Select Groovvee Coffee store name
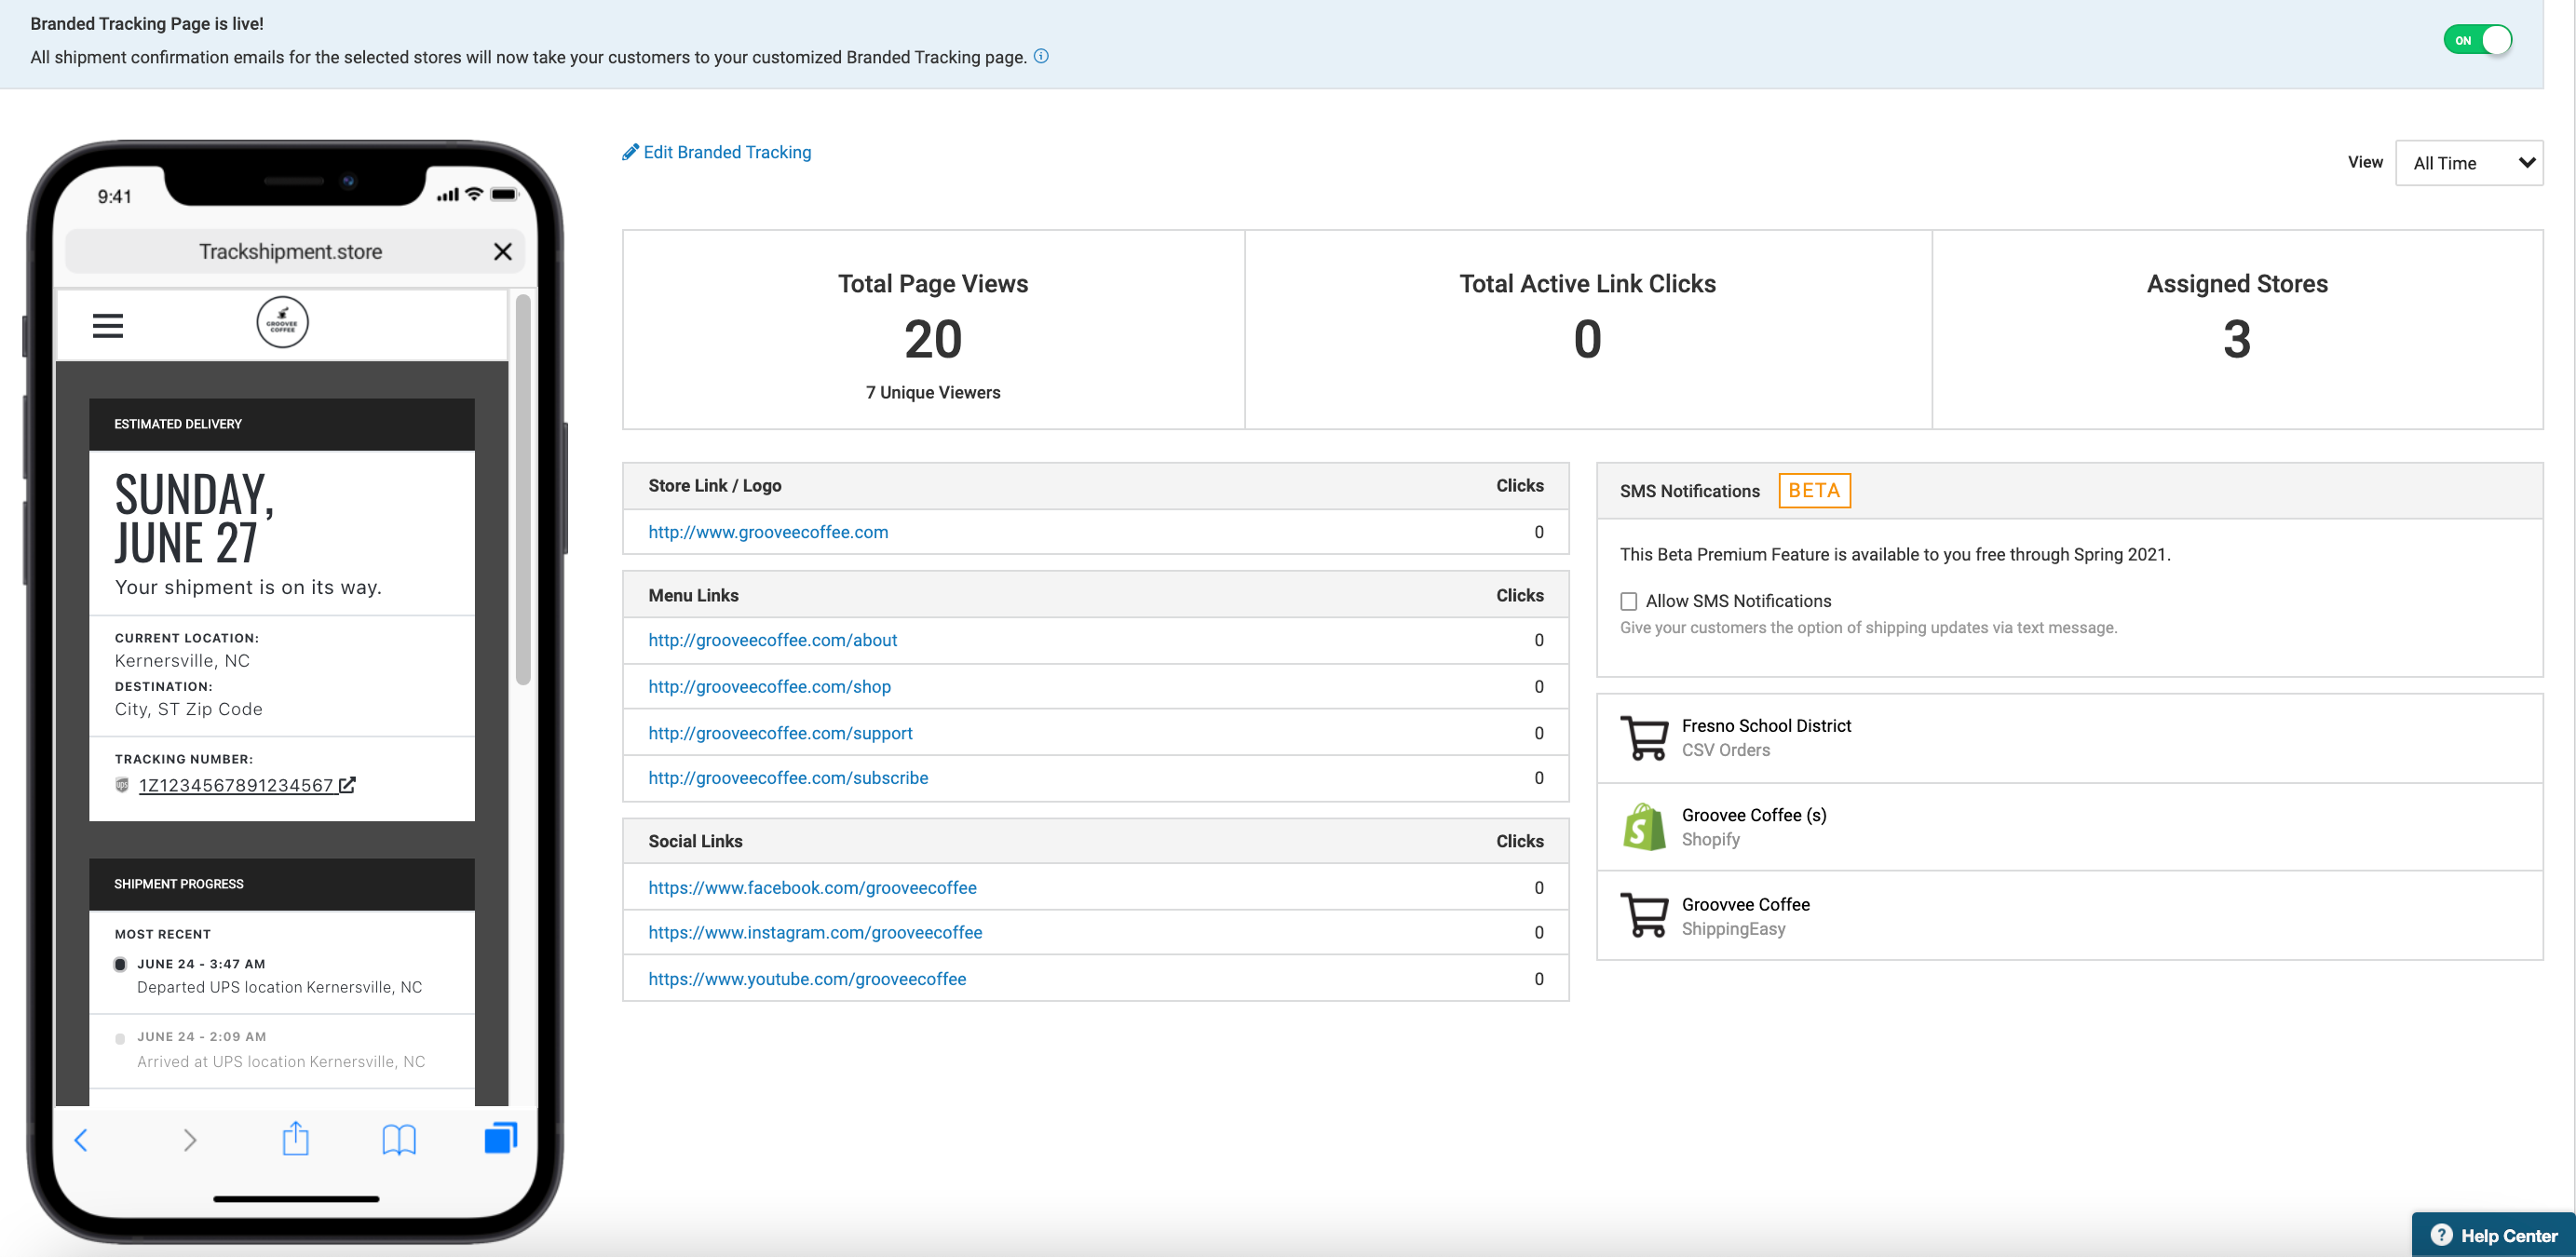 coord(1745,905)
